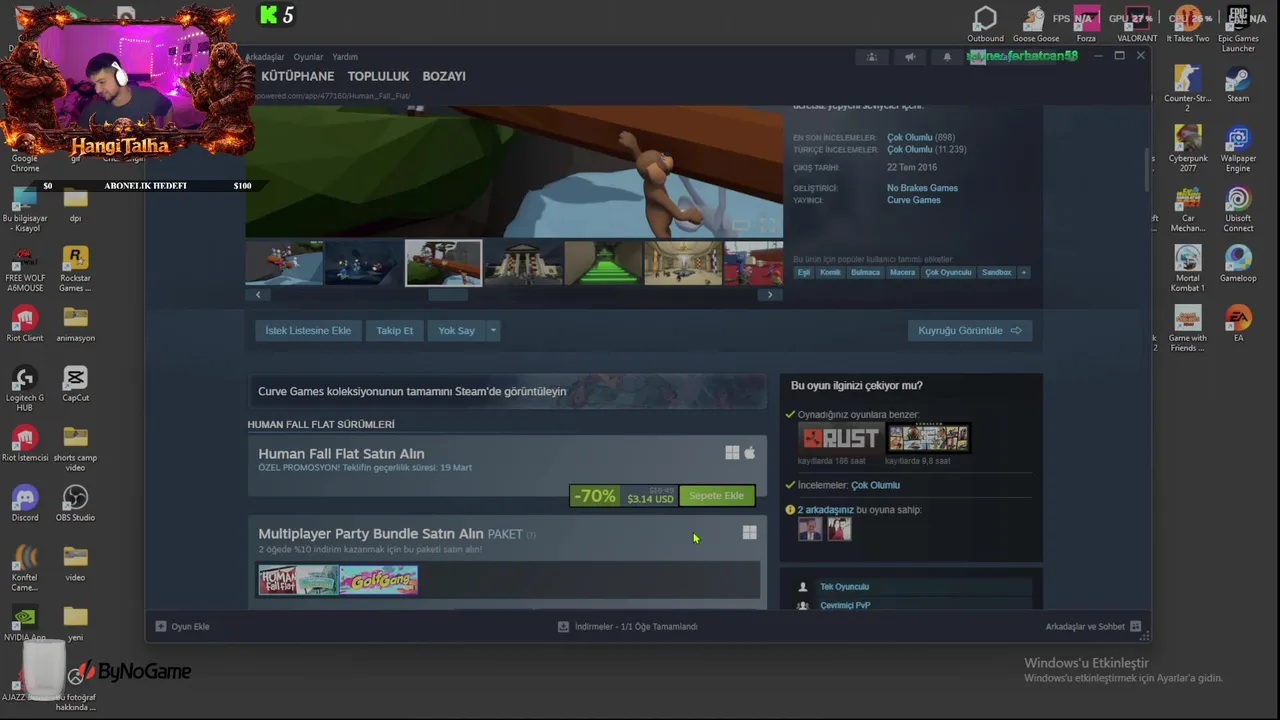The width and height of the screenshot is (1280, 720).
Task: Click the megaphone announcements icon
Action: pos(910,57)
